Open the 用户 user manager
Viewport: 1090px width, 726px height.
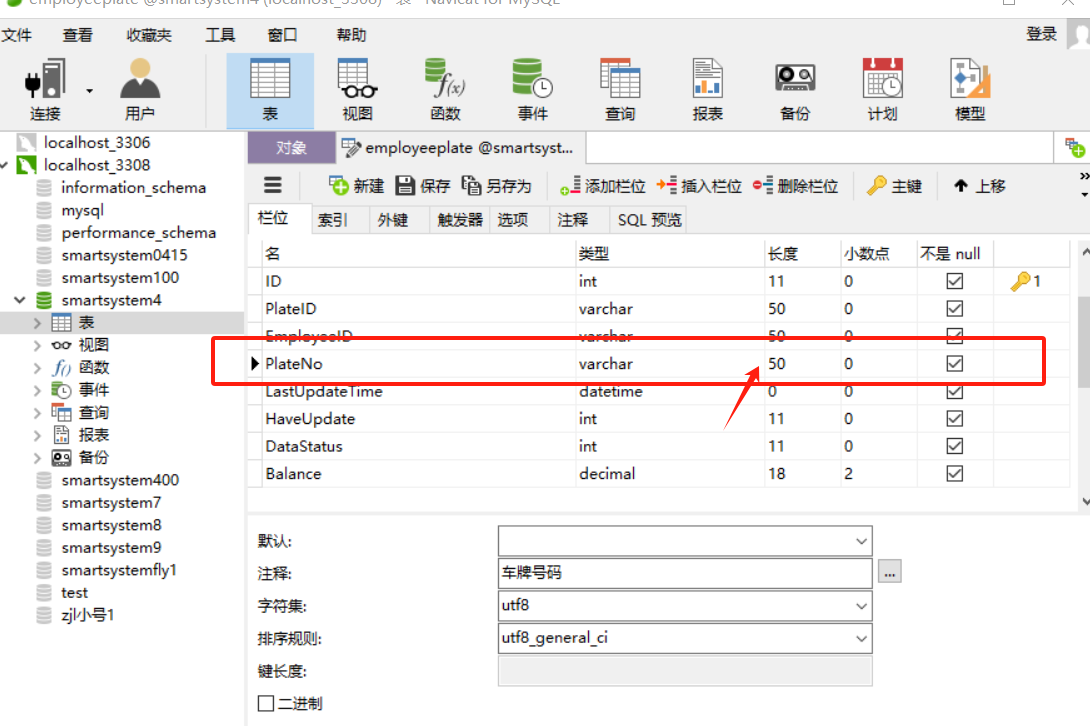click(140, 90)
